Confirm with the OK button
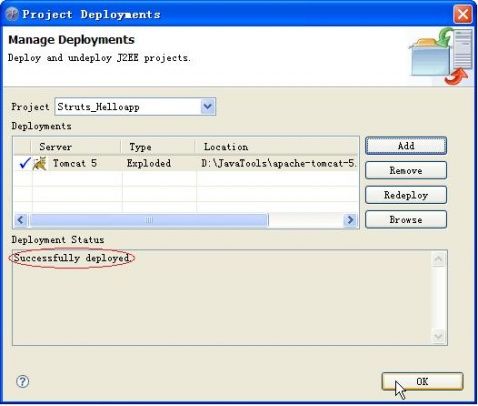The width and height of the screenshot is (478, 406). (422, 381)
